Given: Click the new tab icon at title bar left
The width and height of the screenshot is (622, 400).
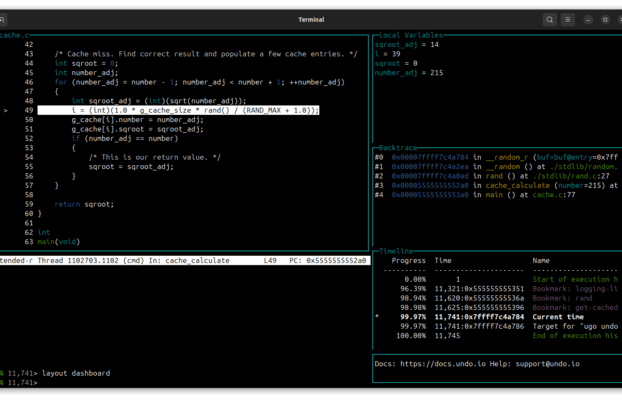Looking at the screenshot, I should (x=2, y=19).
